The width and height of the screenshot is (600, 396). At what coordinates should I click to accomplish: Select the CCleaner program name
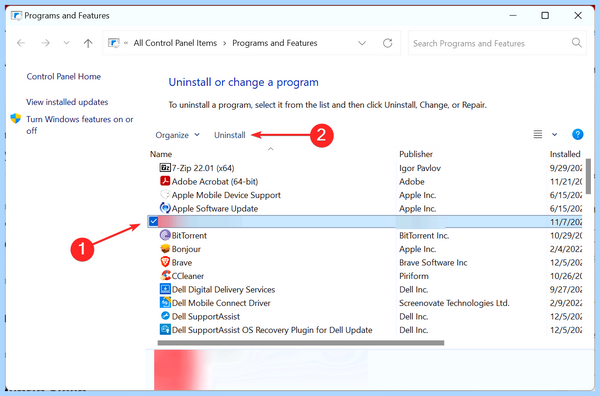[188, 276]
